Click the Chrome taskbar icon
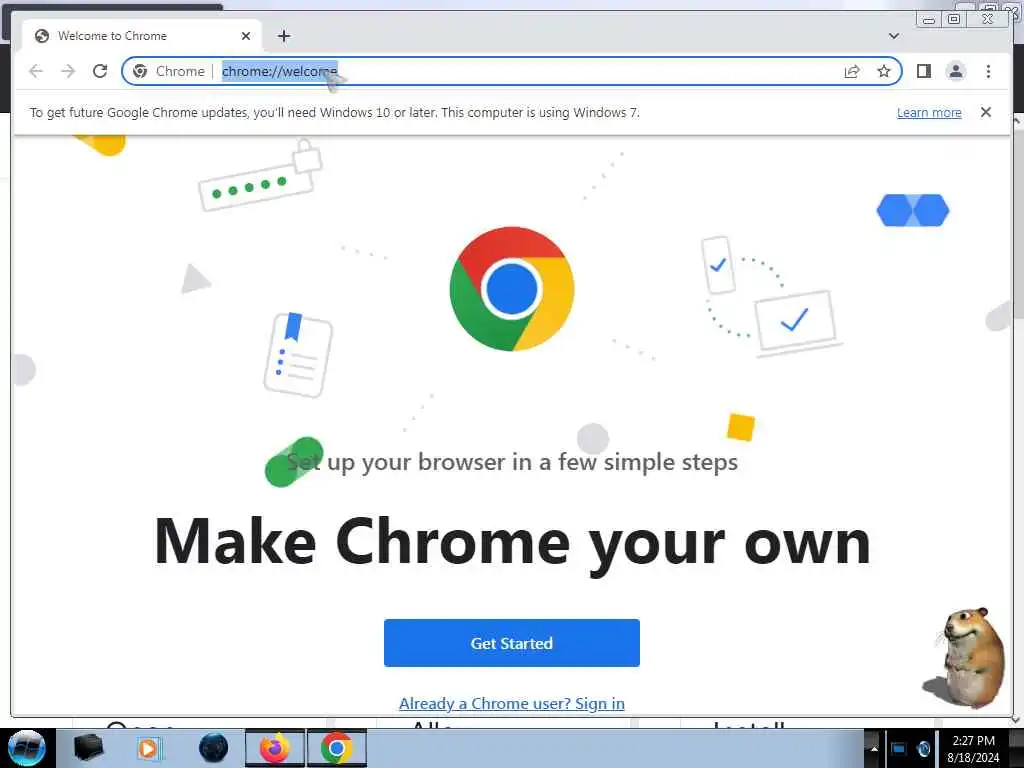 tap(336, 748)
